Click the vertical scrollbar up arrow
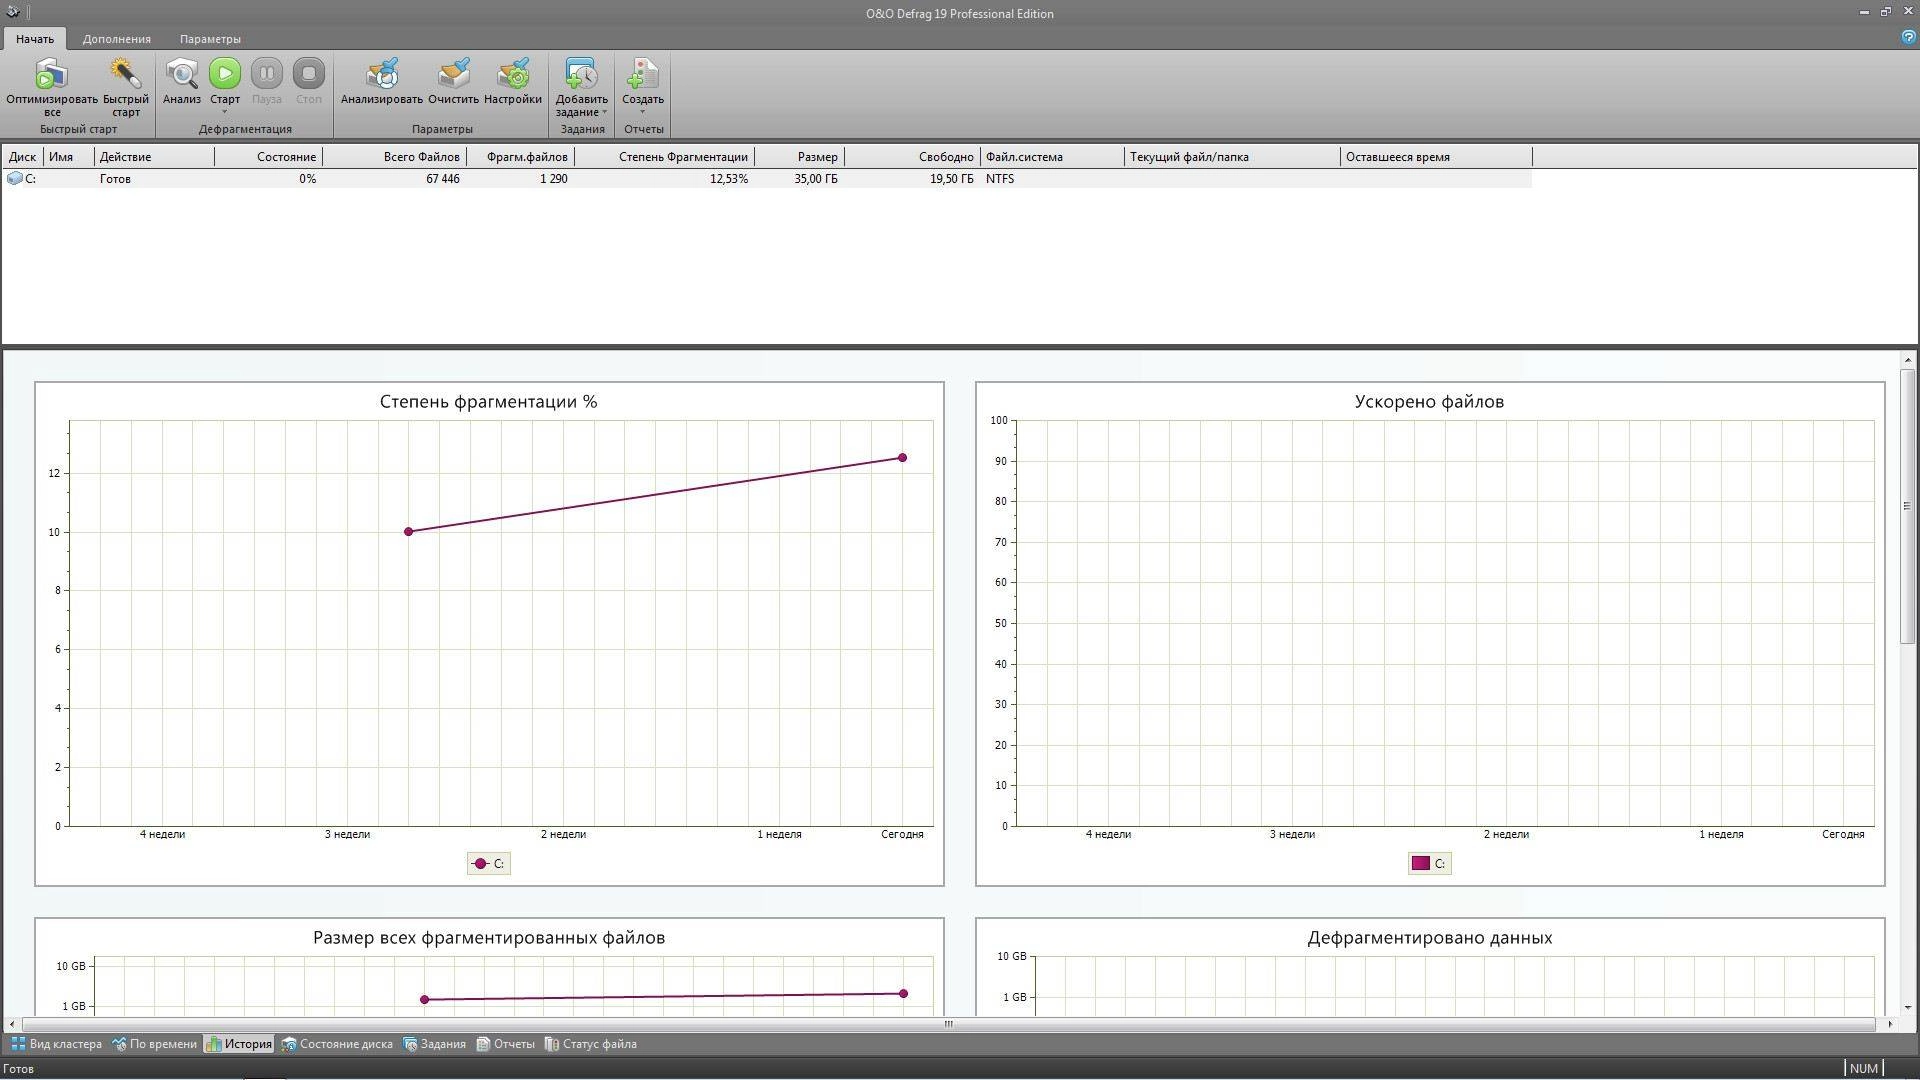 pos(1907,360)
